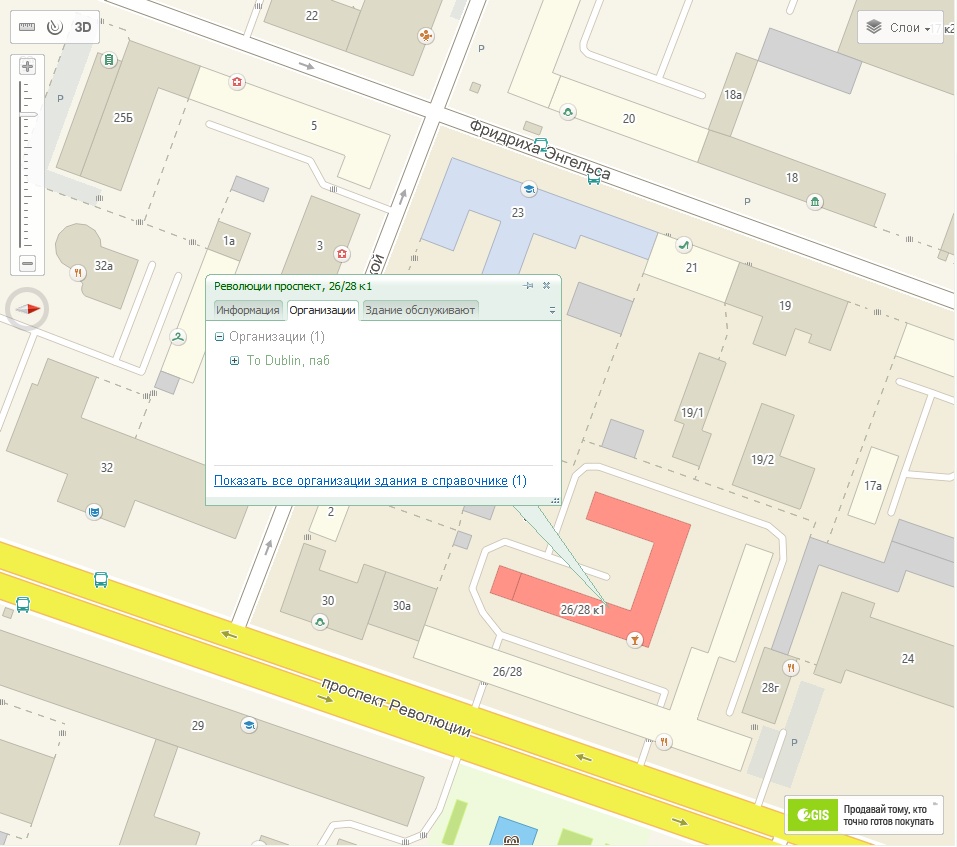Select the red highlighted building 26/28 к1 label
This screenshot has width=957, height=847.
coord(582,609)
